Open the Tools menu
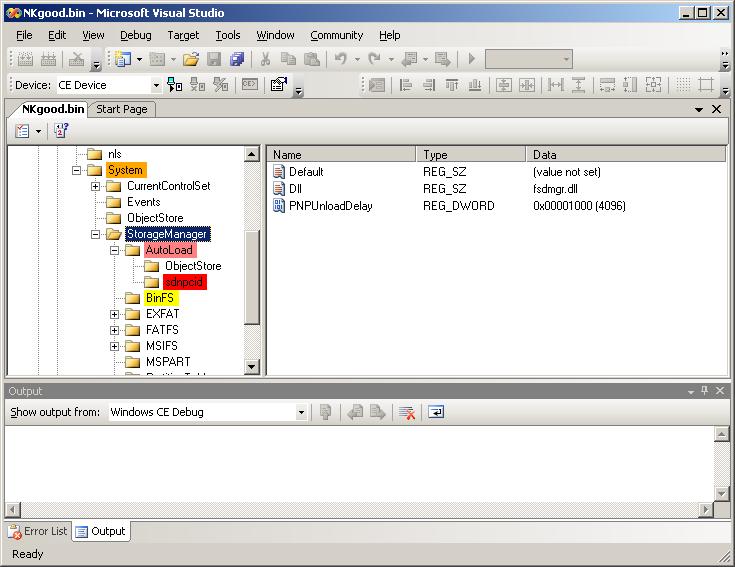This screenshot has height=567, width=735. 228,35
